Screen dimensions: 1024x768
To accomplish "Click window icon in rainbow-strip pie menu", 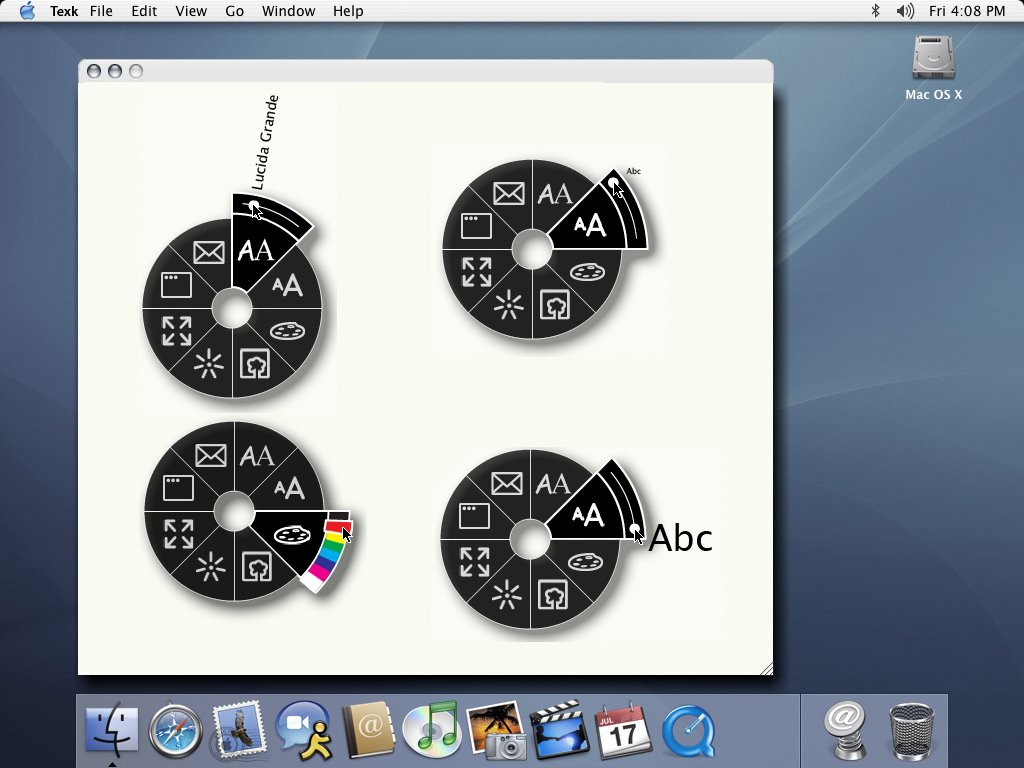I will (x=178, y=488).
